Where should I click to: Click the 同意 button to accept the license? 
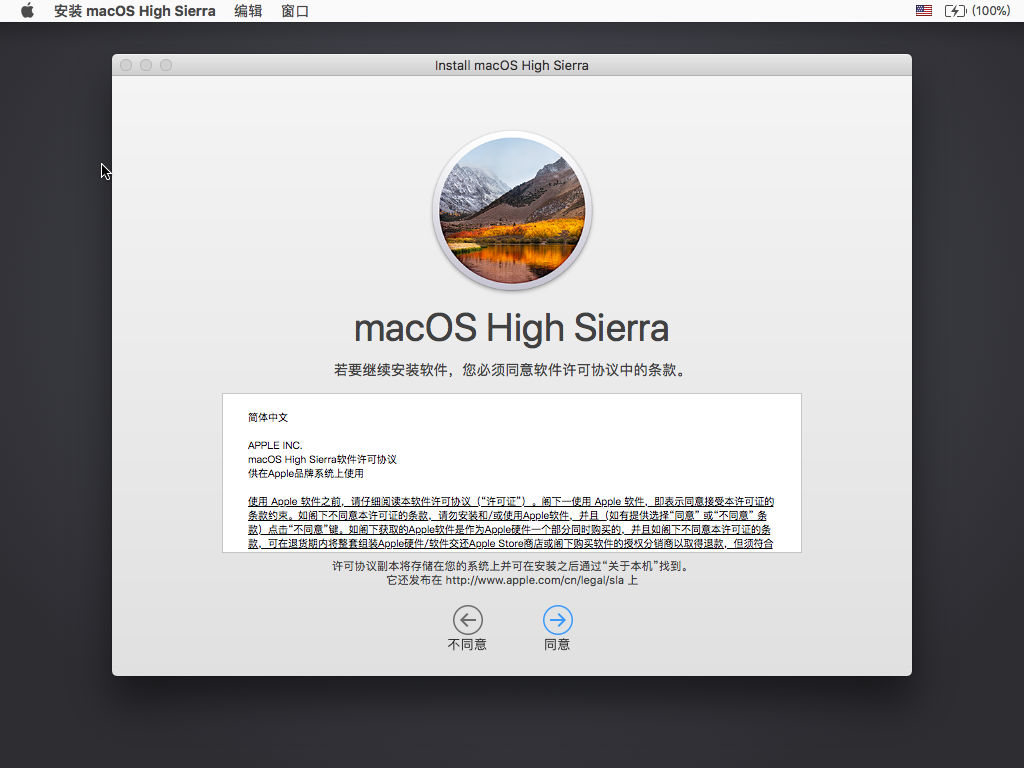click(x=557, y=630)
